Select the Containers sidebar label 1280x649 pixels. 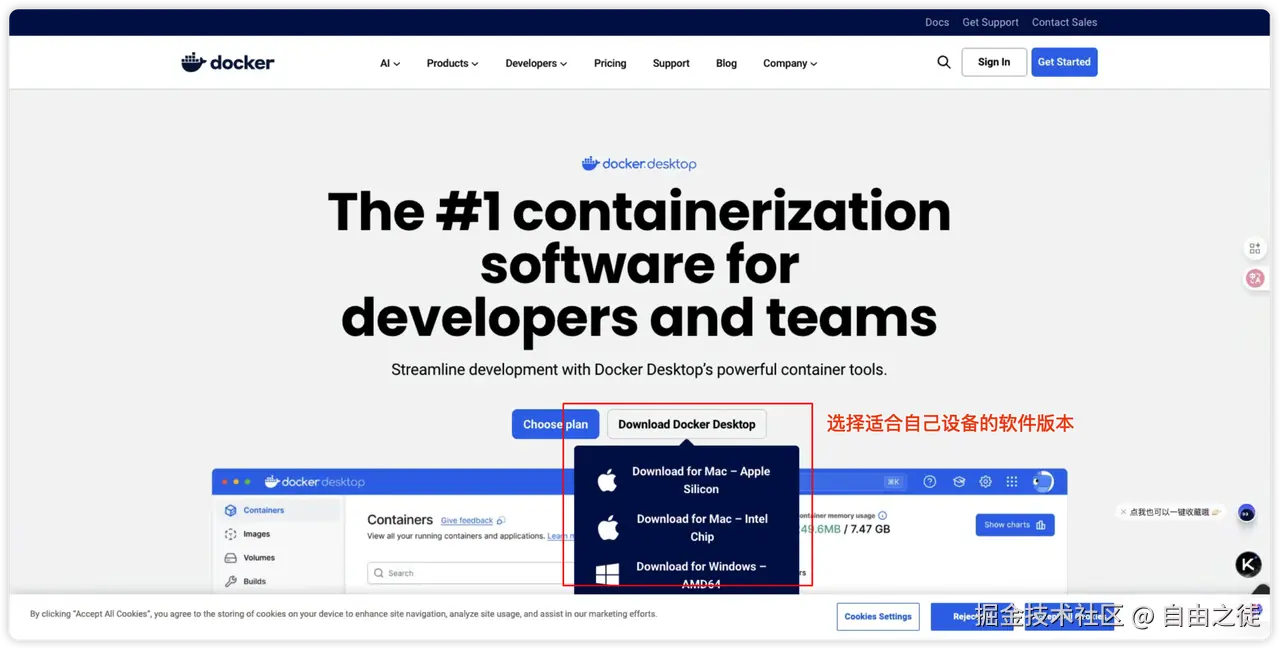tap(264, 510)
